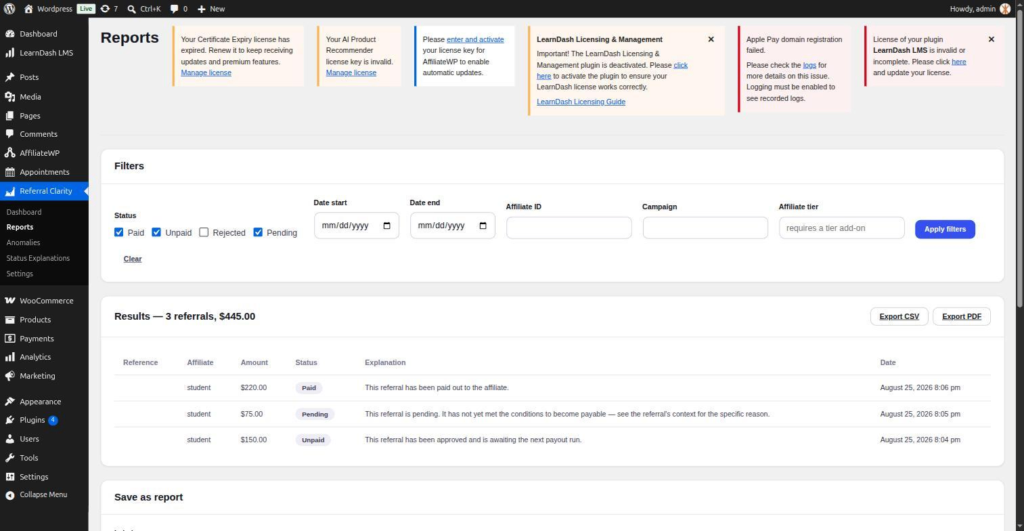The height and width of the screenshot is (531, 1024).
Task: Click the WordPress logo icon in admin bar
Action: pos(9,8)
